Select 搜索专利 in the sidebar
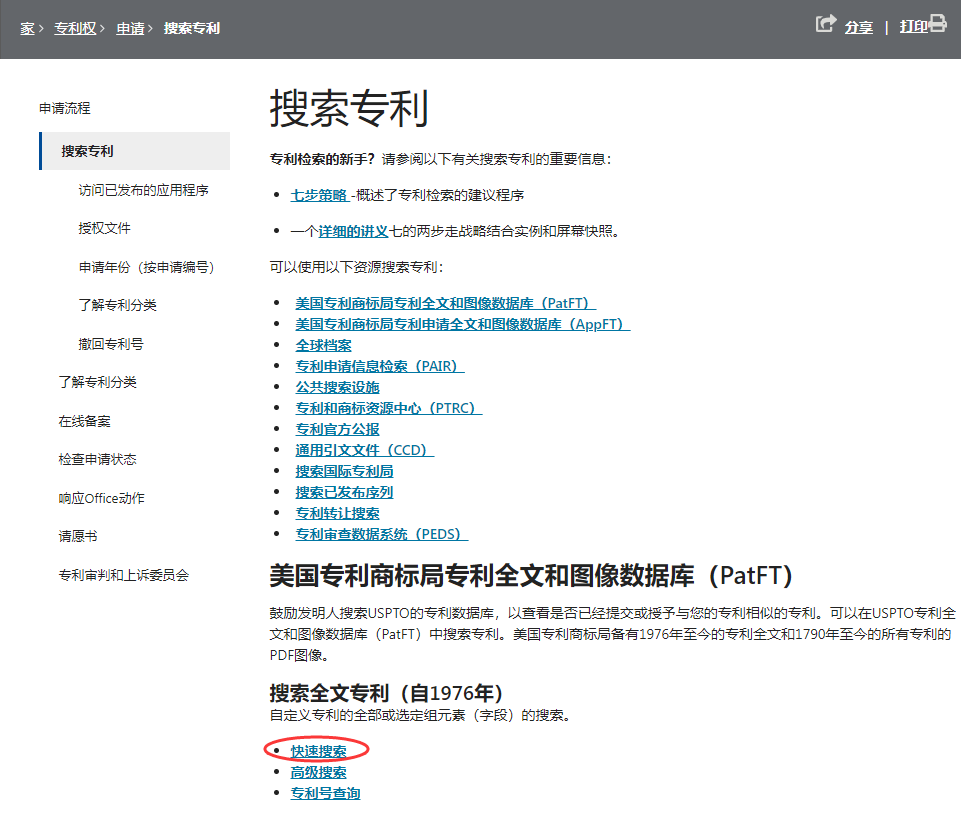This screenshot has height=814, width=961. [x=88, y=151]
